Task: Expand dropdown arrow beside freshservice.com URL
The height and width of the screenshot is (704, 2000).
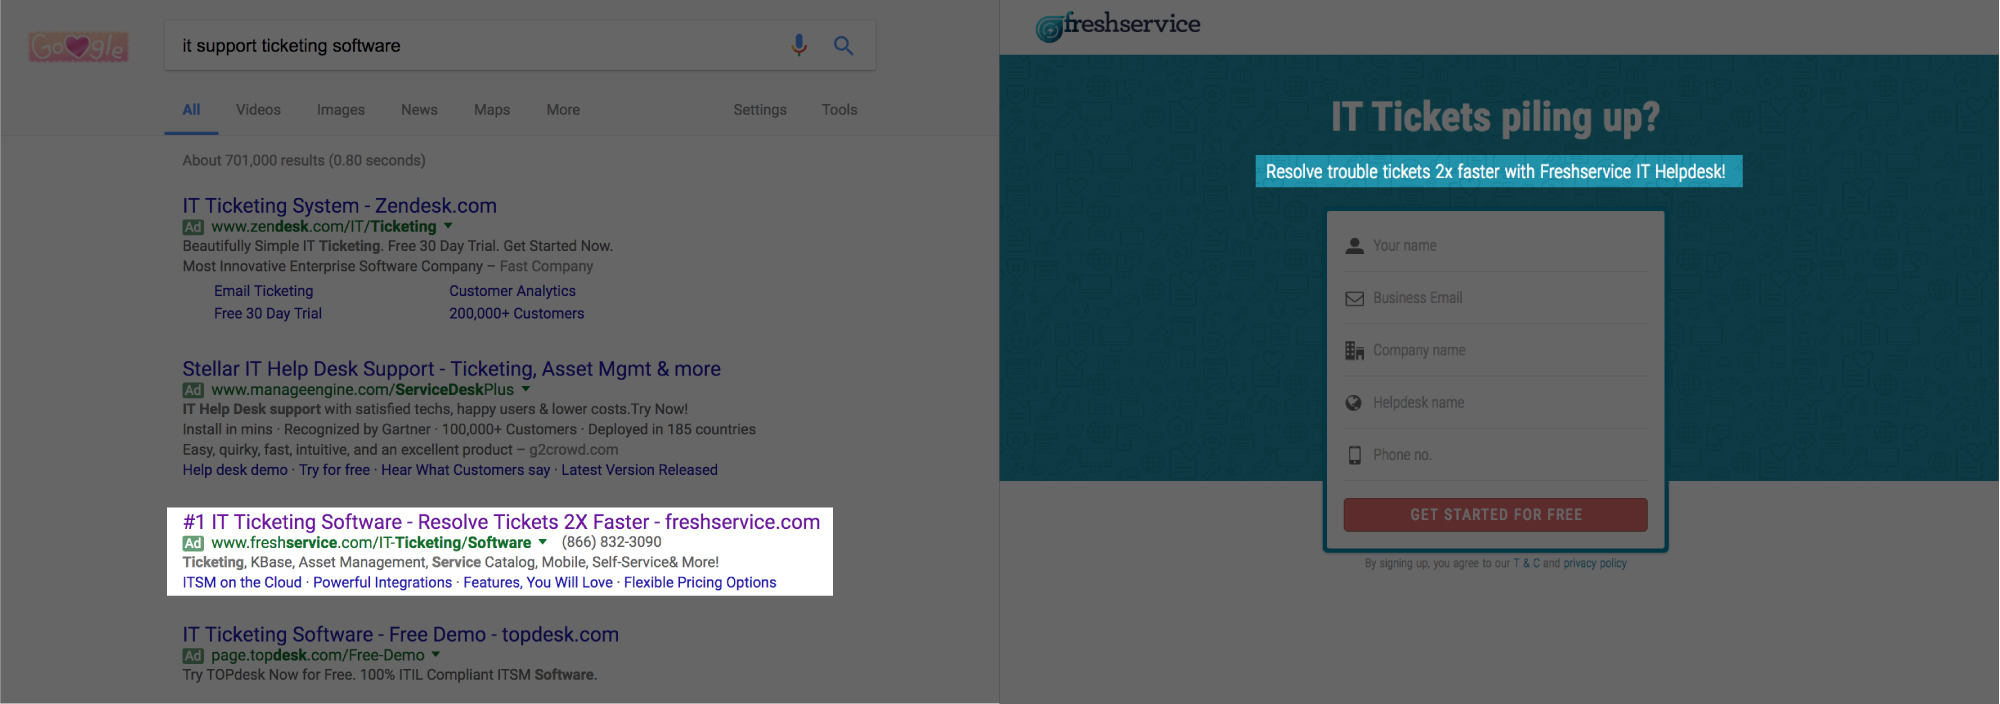Action: coord(543,542)
